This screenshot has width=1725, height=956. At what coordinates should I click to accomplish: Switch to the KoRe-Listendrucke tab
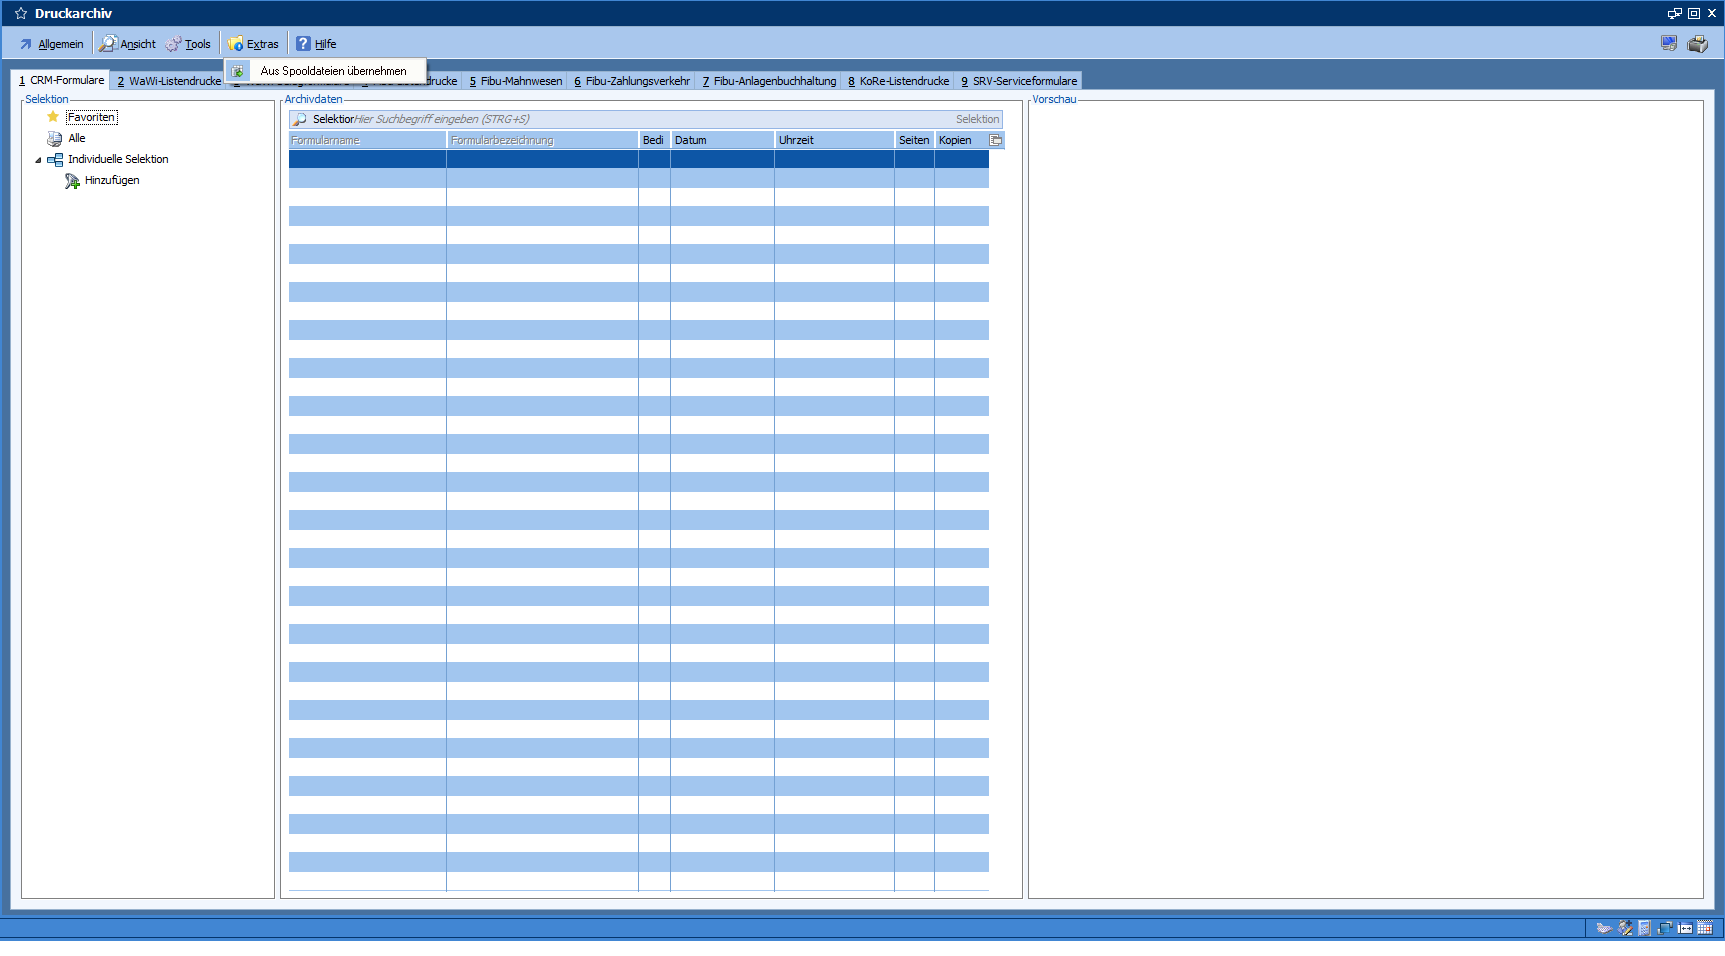[898, 81]
